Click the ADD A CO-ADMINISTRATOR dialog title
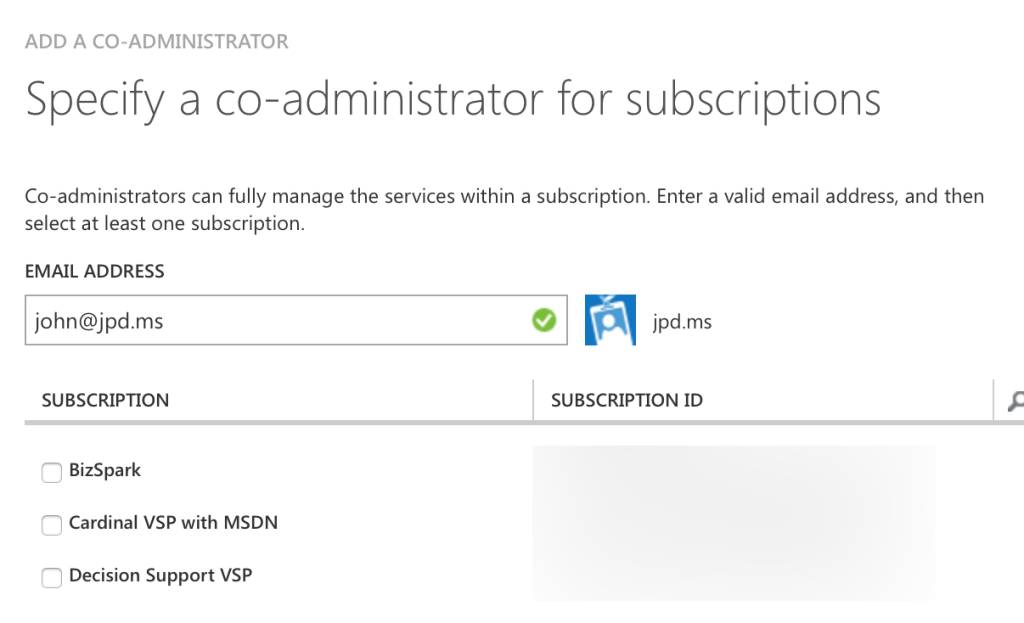 pyautogui.click(x=157, y=42)
